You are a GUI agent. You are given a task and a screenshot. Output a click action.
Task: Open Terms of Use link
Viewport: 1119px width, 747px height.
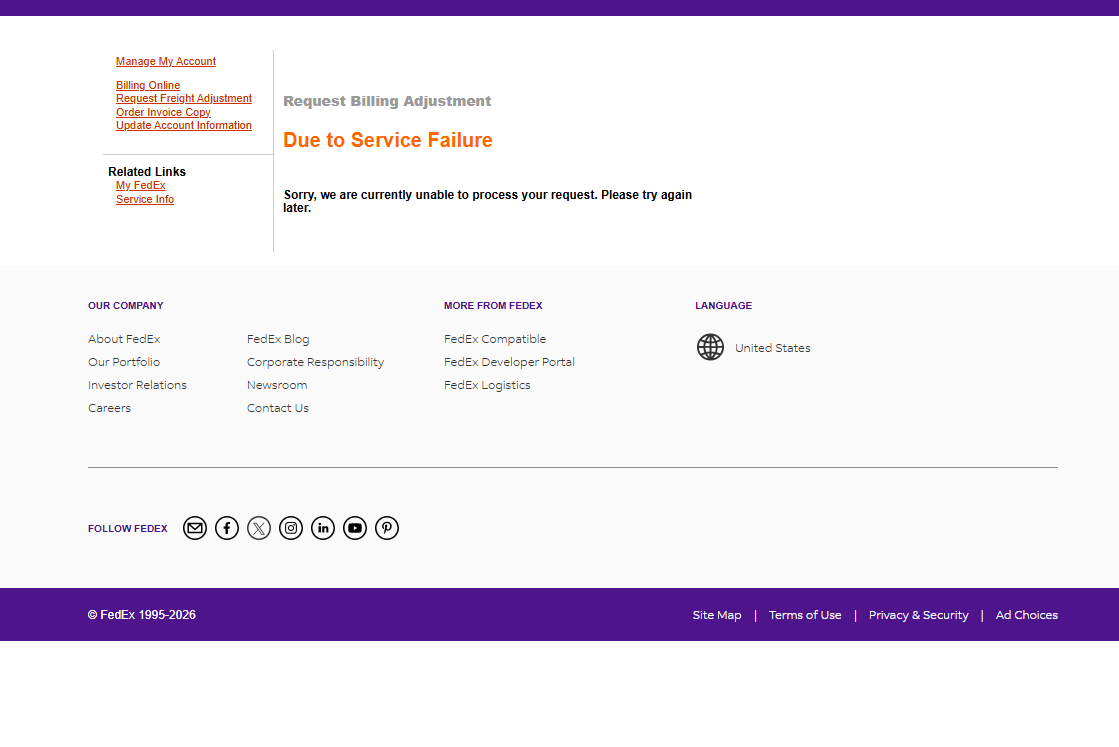coord(805,615)
